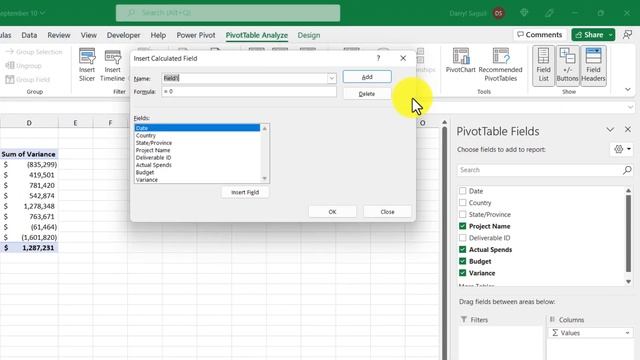Select column E header
This screenshot has width=640, height=360.
[x=76, y=123]
